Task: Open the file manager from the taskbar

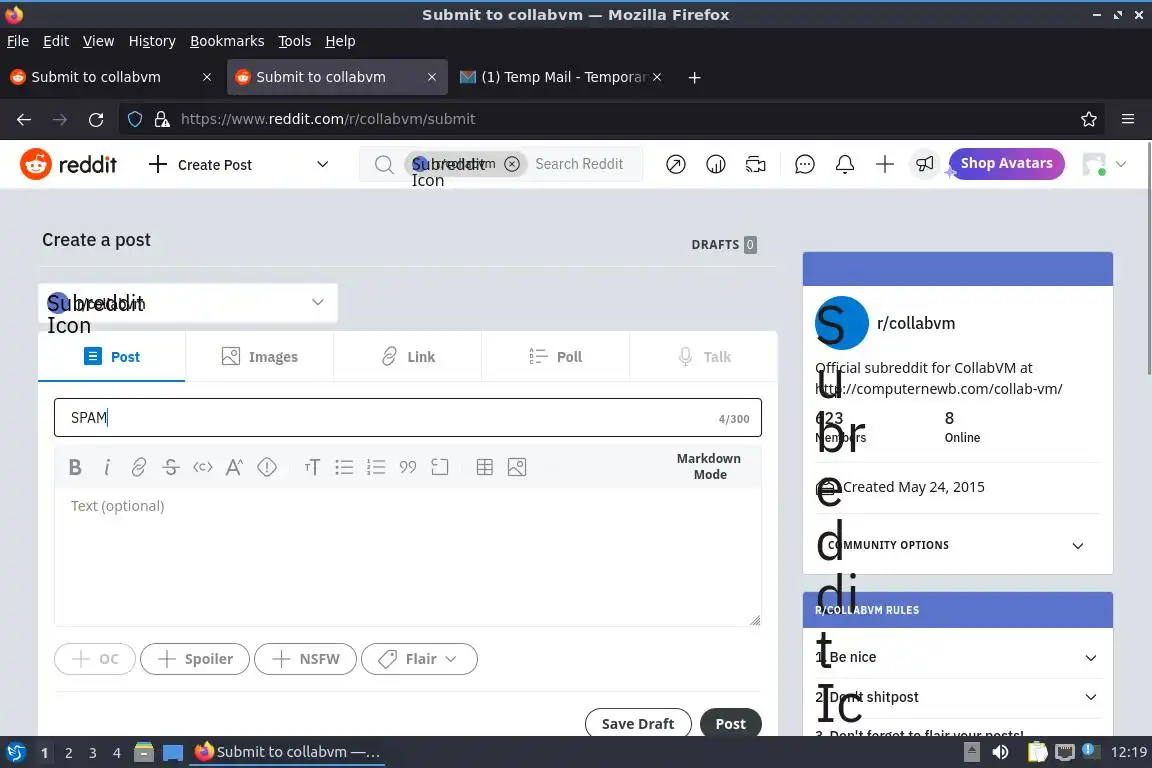Action: (x=144, y=752)
